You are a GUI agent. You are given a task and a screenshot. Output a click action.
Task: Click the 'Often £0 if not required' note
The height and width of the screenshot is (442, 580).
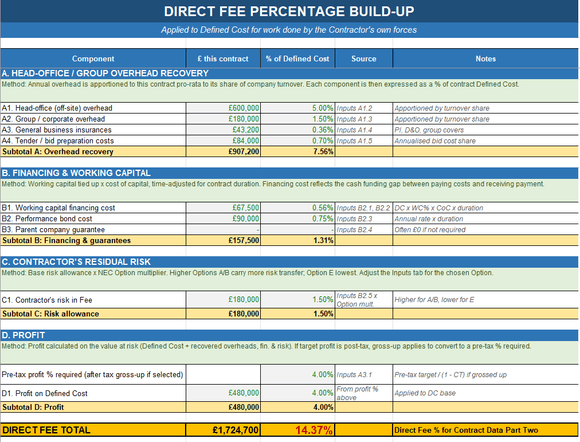[485, 229]
